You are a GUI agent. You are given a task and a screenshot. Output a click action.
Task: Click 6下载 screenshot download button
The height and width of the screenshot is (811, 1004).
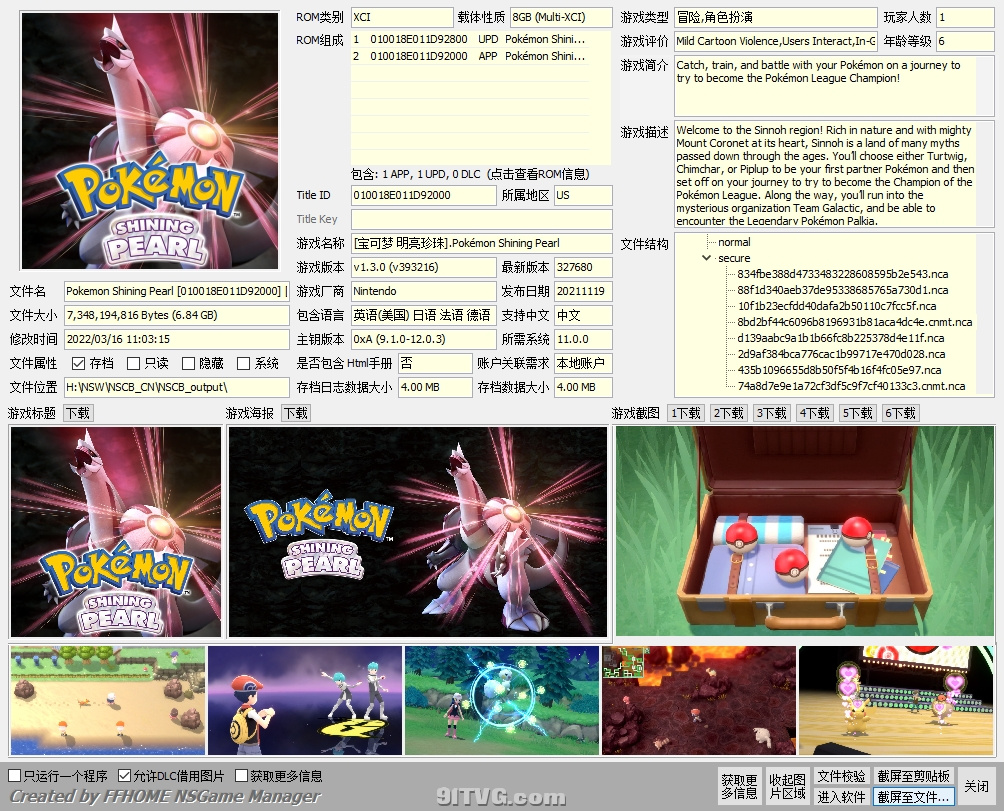[x=900, y=414]
